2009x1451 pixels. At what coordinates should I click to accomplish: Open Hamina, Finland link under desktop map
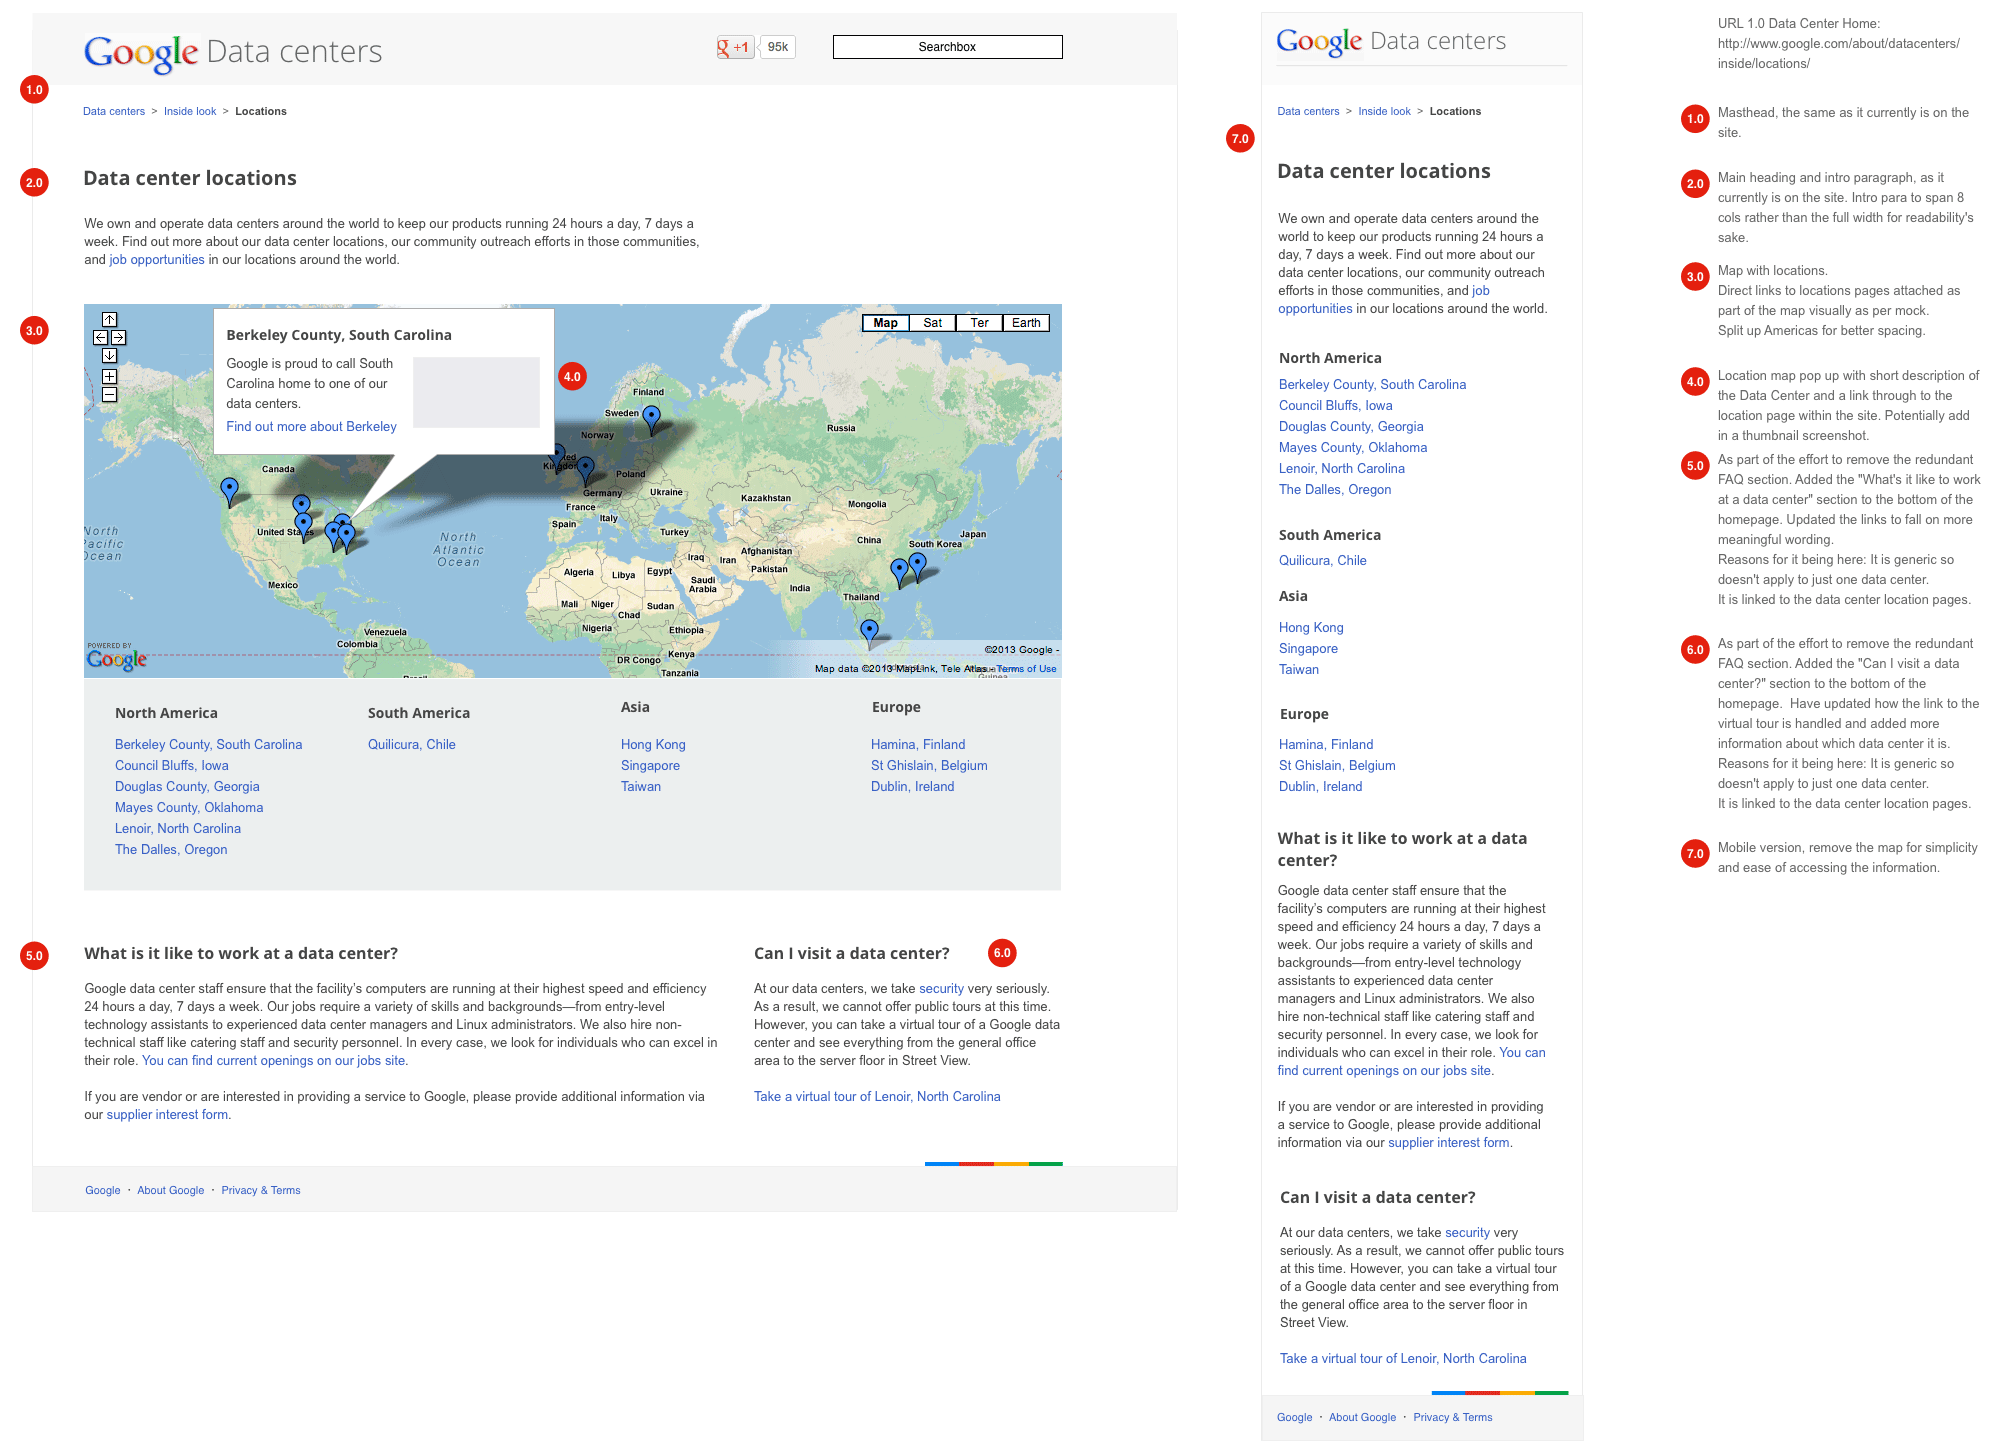(917, 745)
